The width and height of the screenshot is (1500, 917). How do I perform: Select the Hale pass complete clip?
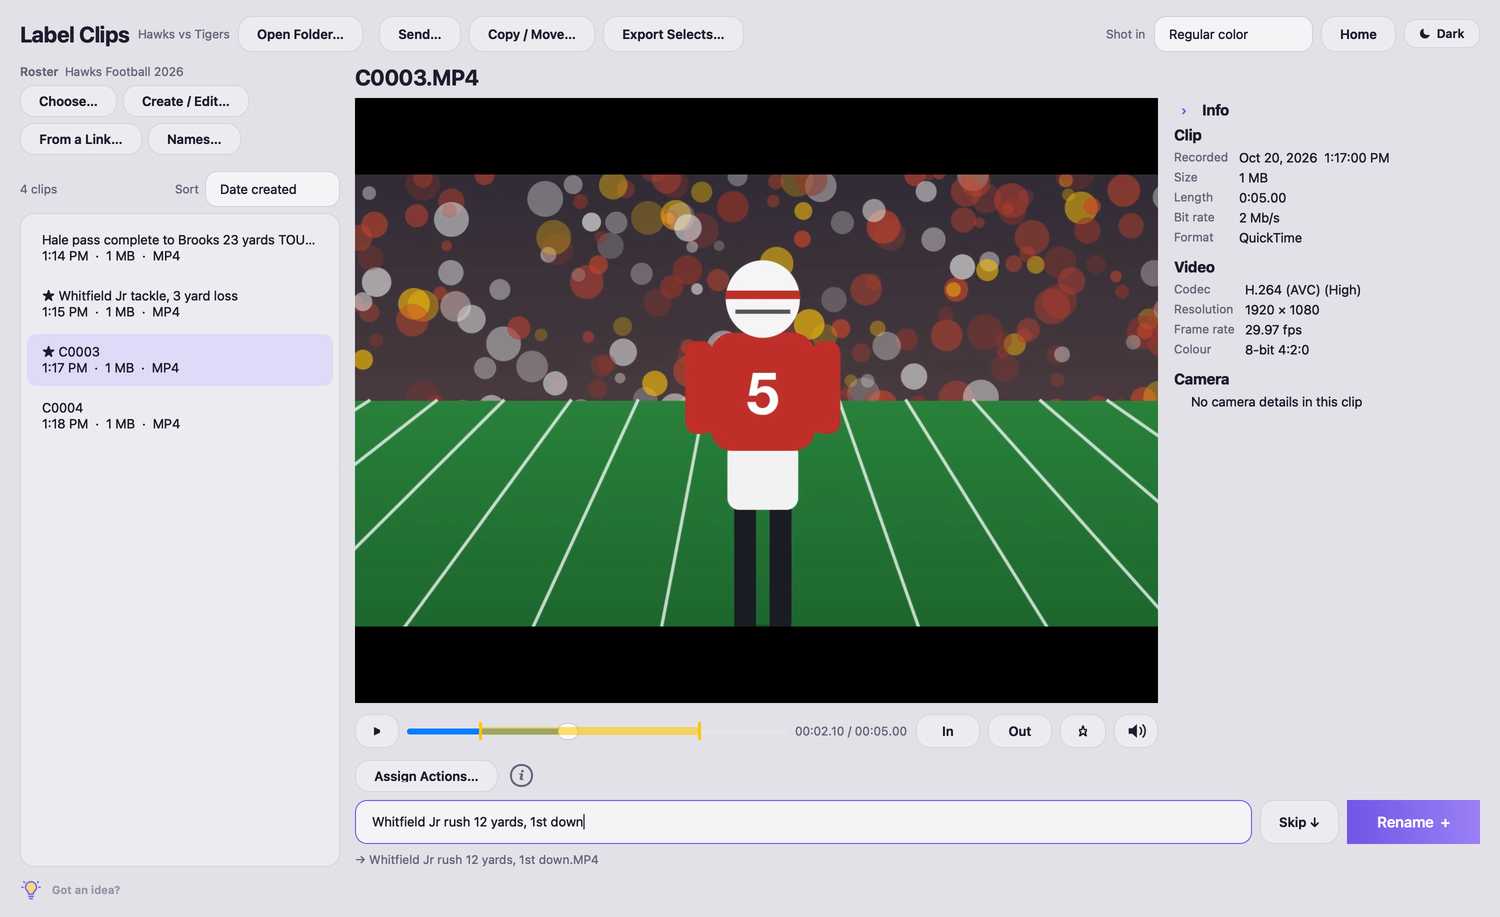(180, 248)
